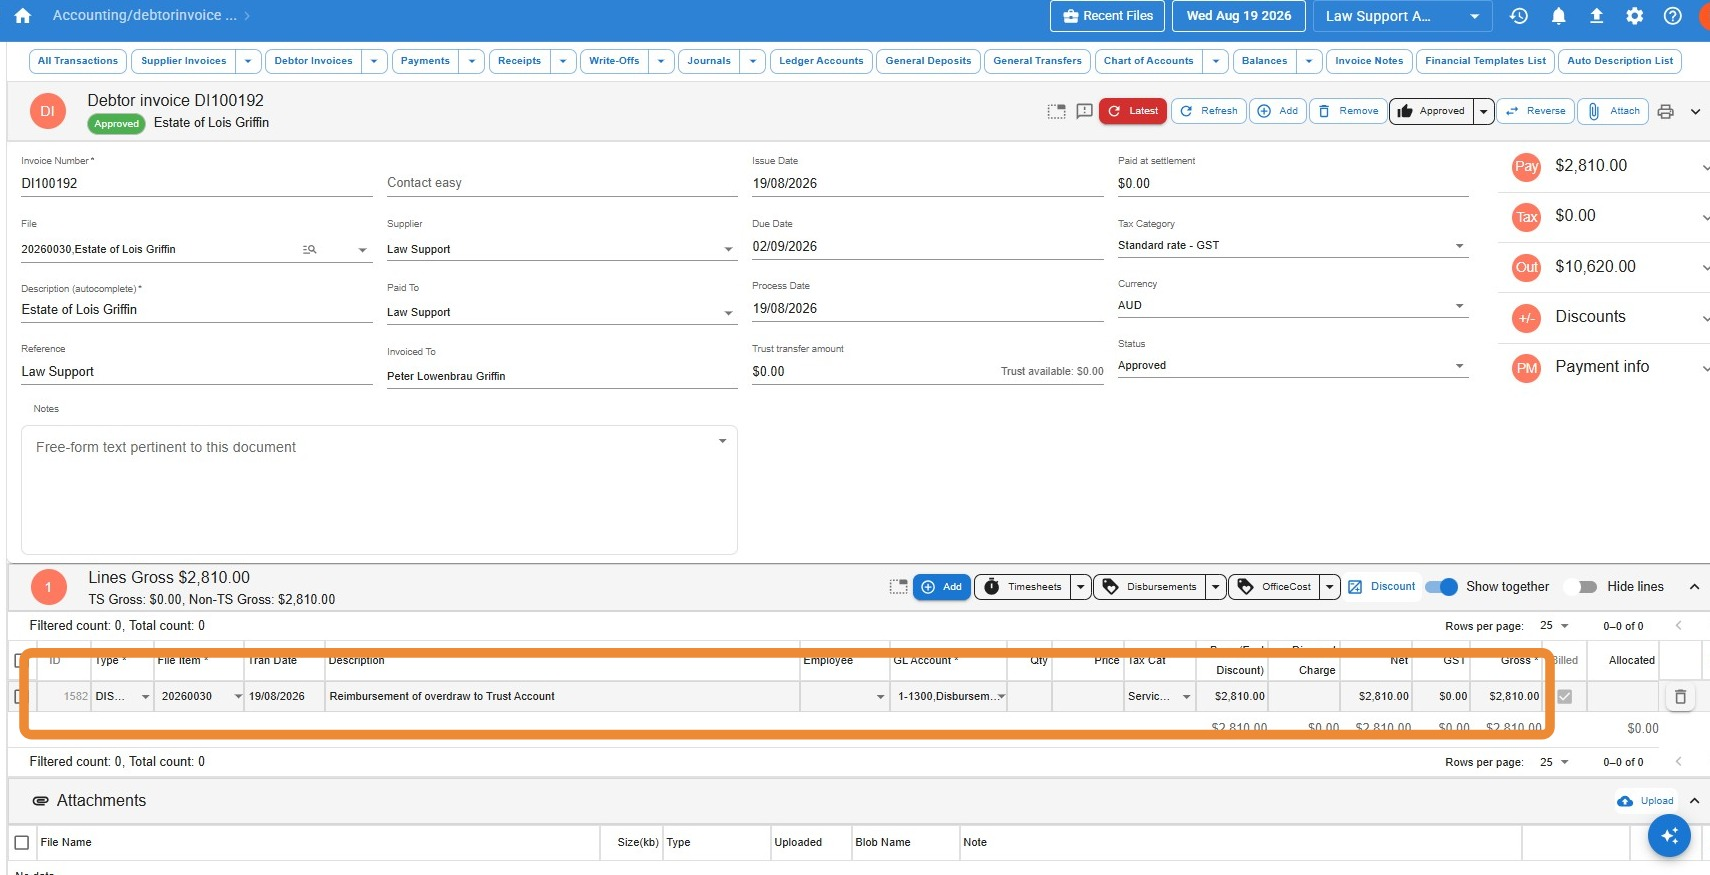Click the Upload attachments button
This screenshot has height=875, width=1710.
click(1645, 801)
